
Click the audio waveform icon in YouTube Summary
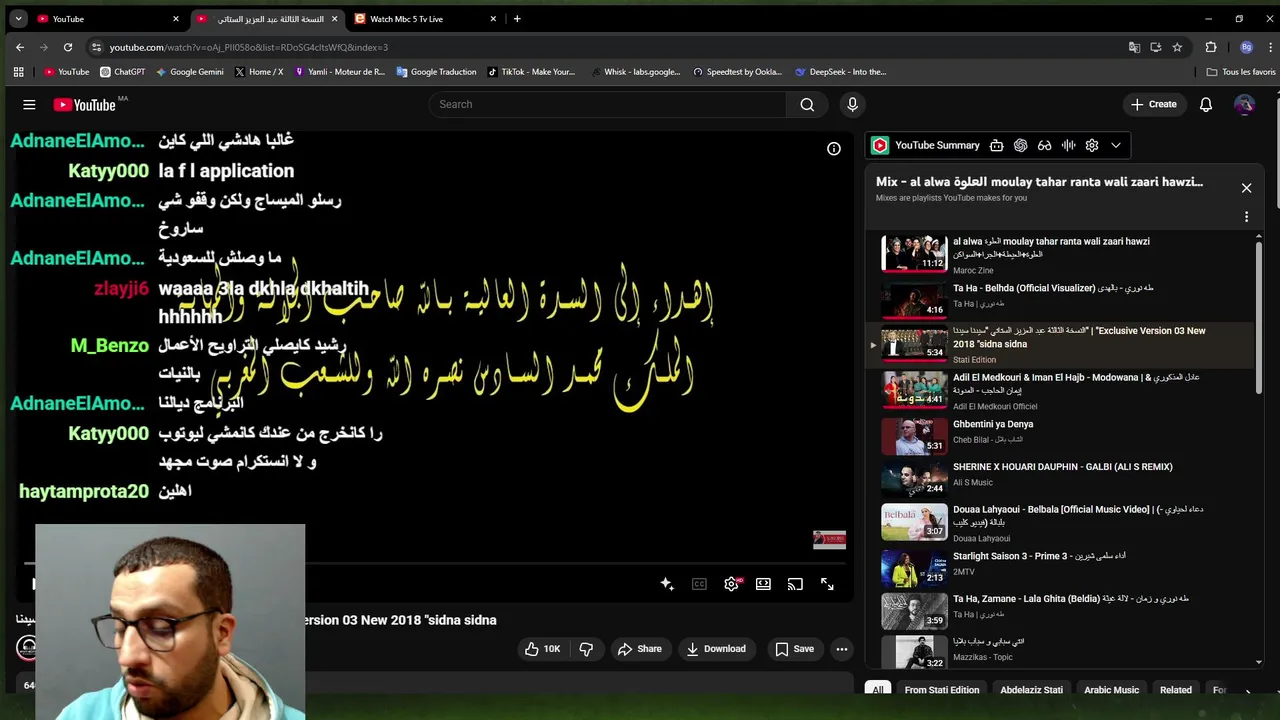1068,145
